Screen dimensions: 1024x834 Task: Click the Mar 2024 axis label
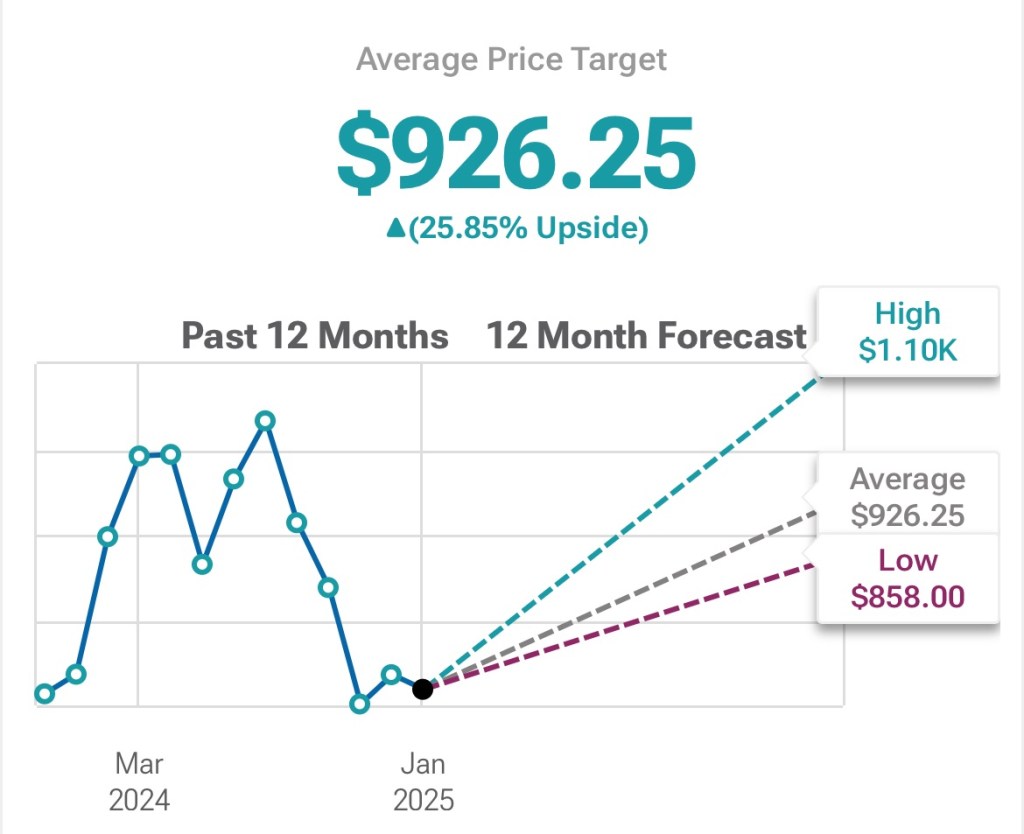click(x=139, y=782)
